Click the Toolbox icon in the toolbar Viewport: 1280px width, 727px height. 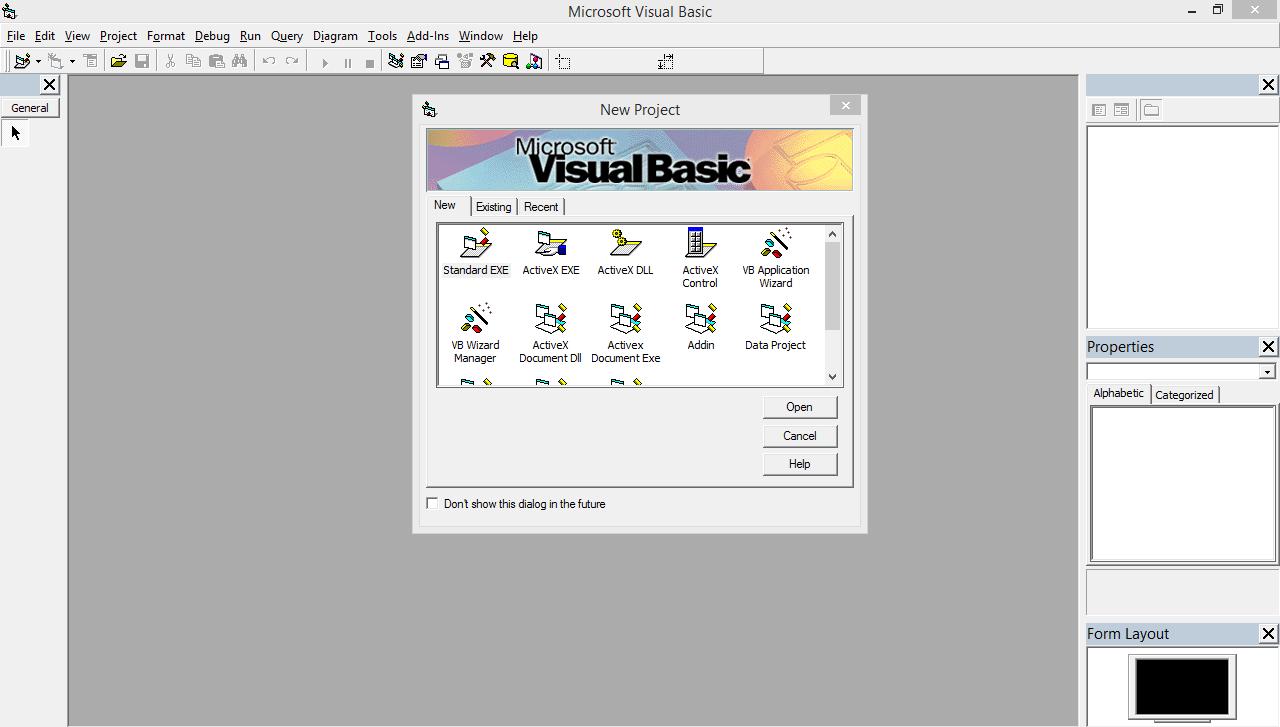487,61
